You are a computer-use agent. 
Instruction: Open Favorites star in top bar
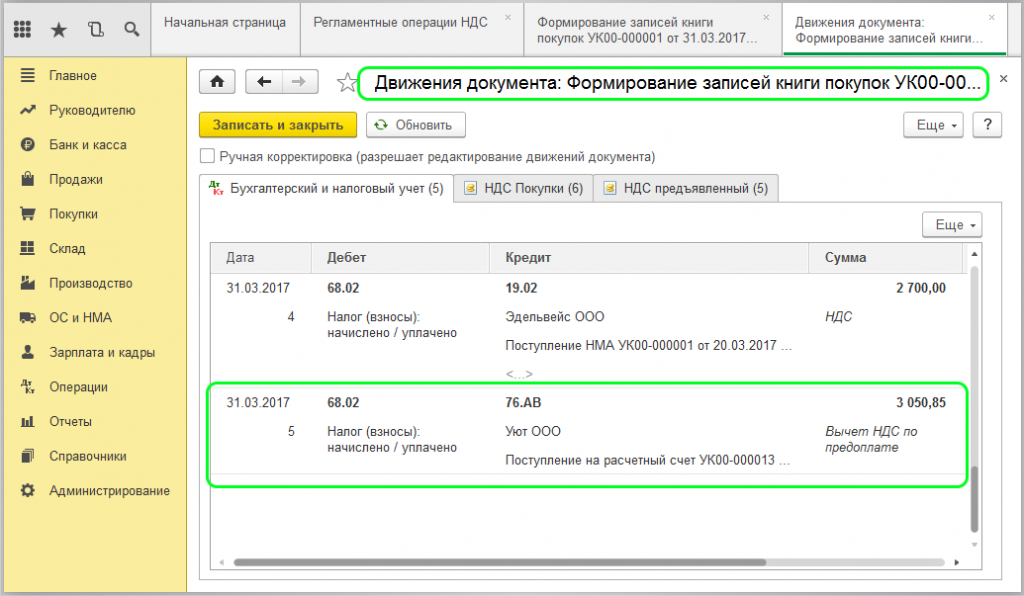point(58,29)
